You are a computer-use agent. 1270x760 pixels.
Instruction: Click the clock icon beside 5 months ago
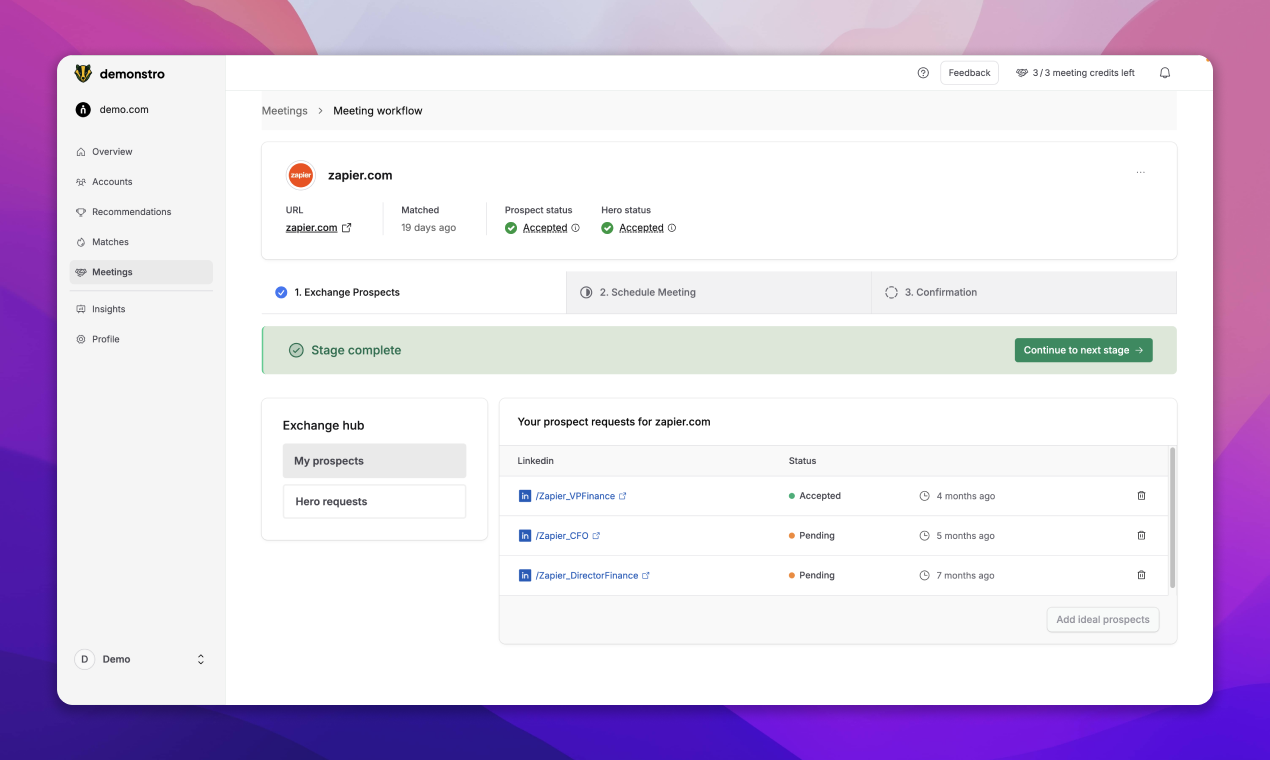pos(925,536)
